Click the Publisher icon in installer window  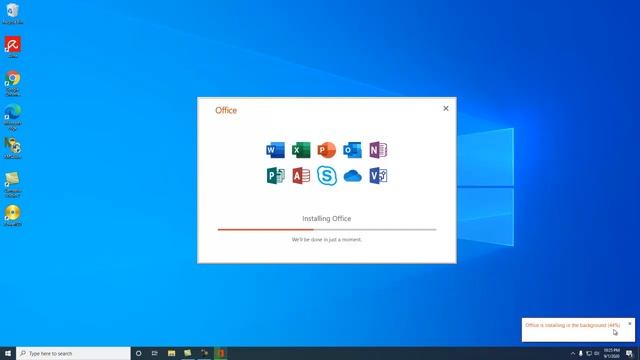(276, 176)
